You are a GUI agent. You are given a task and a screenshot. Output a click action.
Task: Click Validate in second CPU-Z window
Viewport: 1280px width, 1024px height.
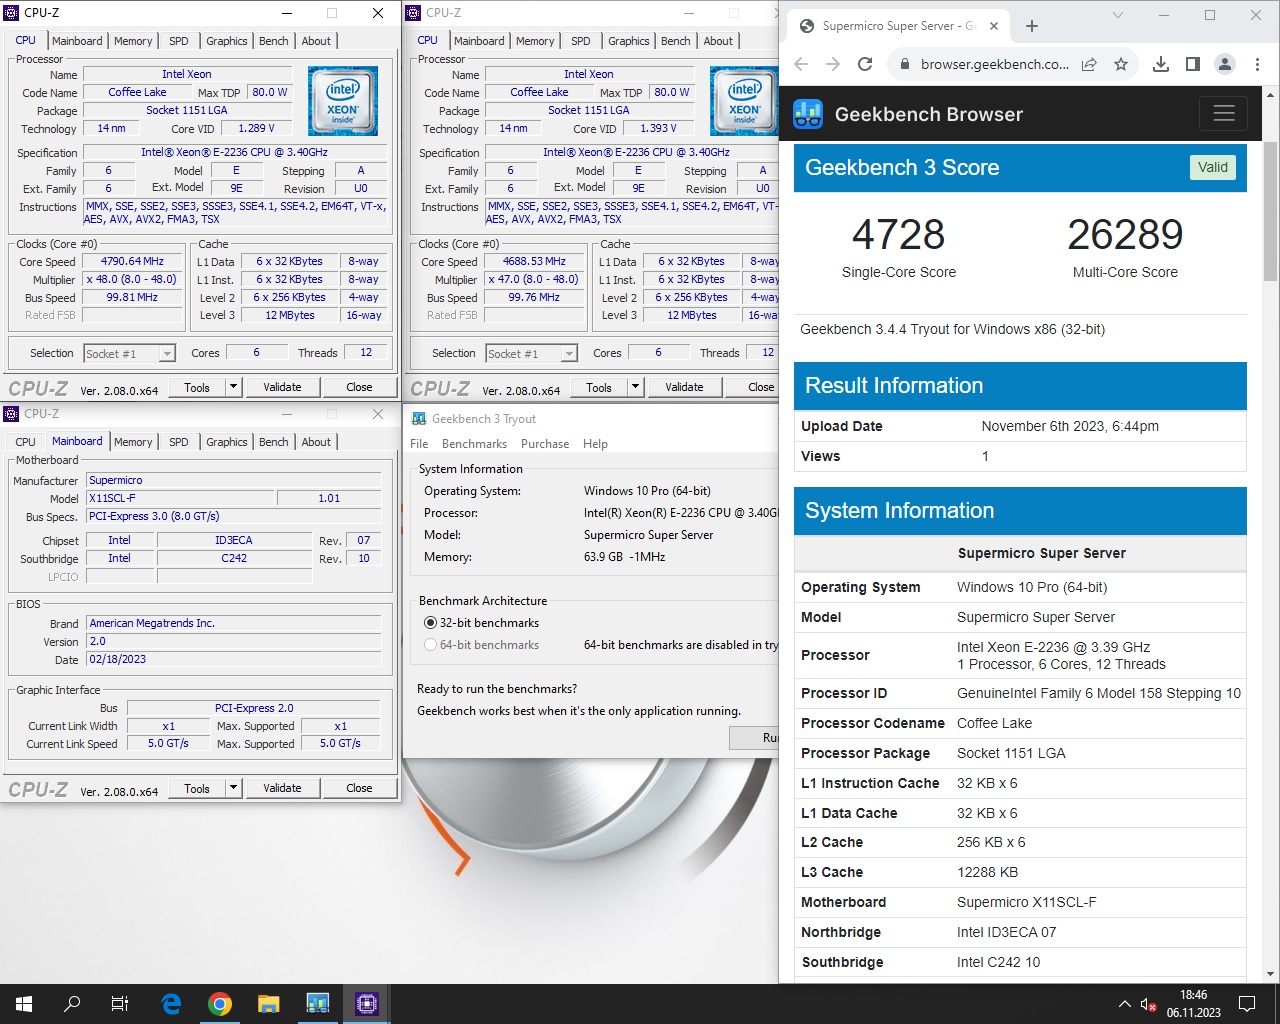[x=684, y=387]
